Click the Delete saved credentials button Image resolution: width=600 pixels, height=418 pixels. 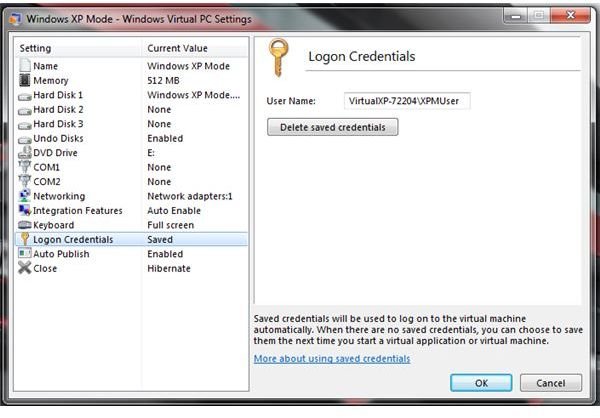333,127
